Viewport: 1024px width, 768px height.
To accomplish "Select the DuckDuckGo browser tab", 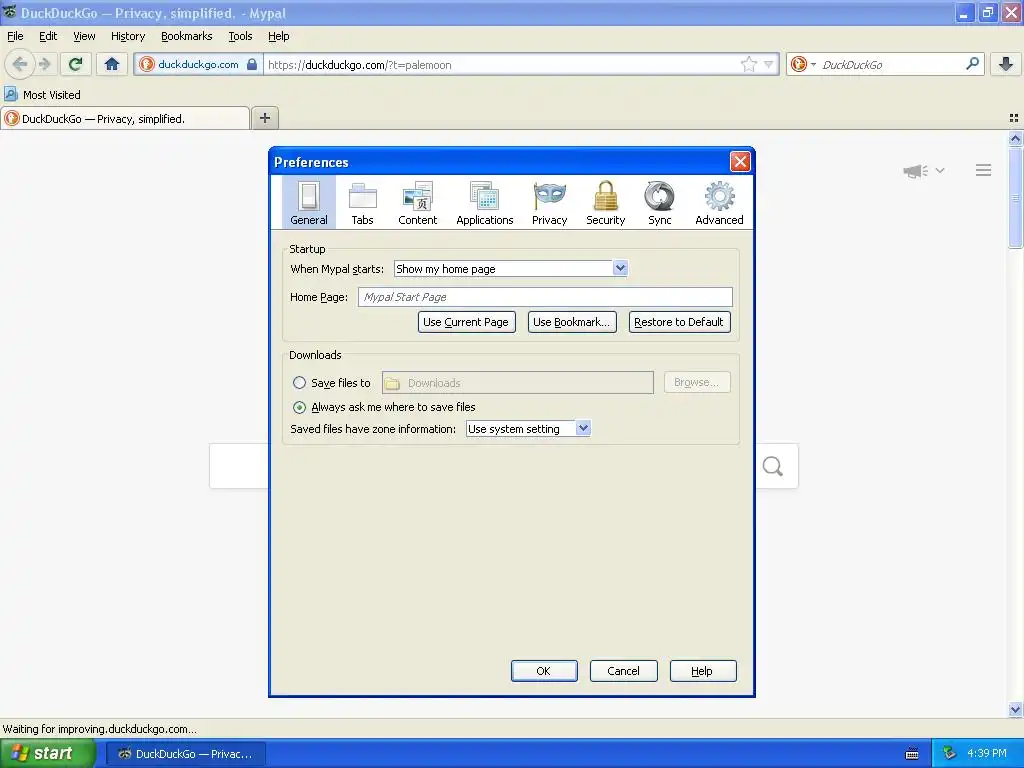I will [125, 118].
